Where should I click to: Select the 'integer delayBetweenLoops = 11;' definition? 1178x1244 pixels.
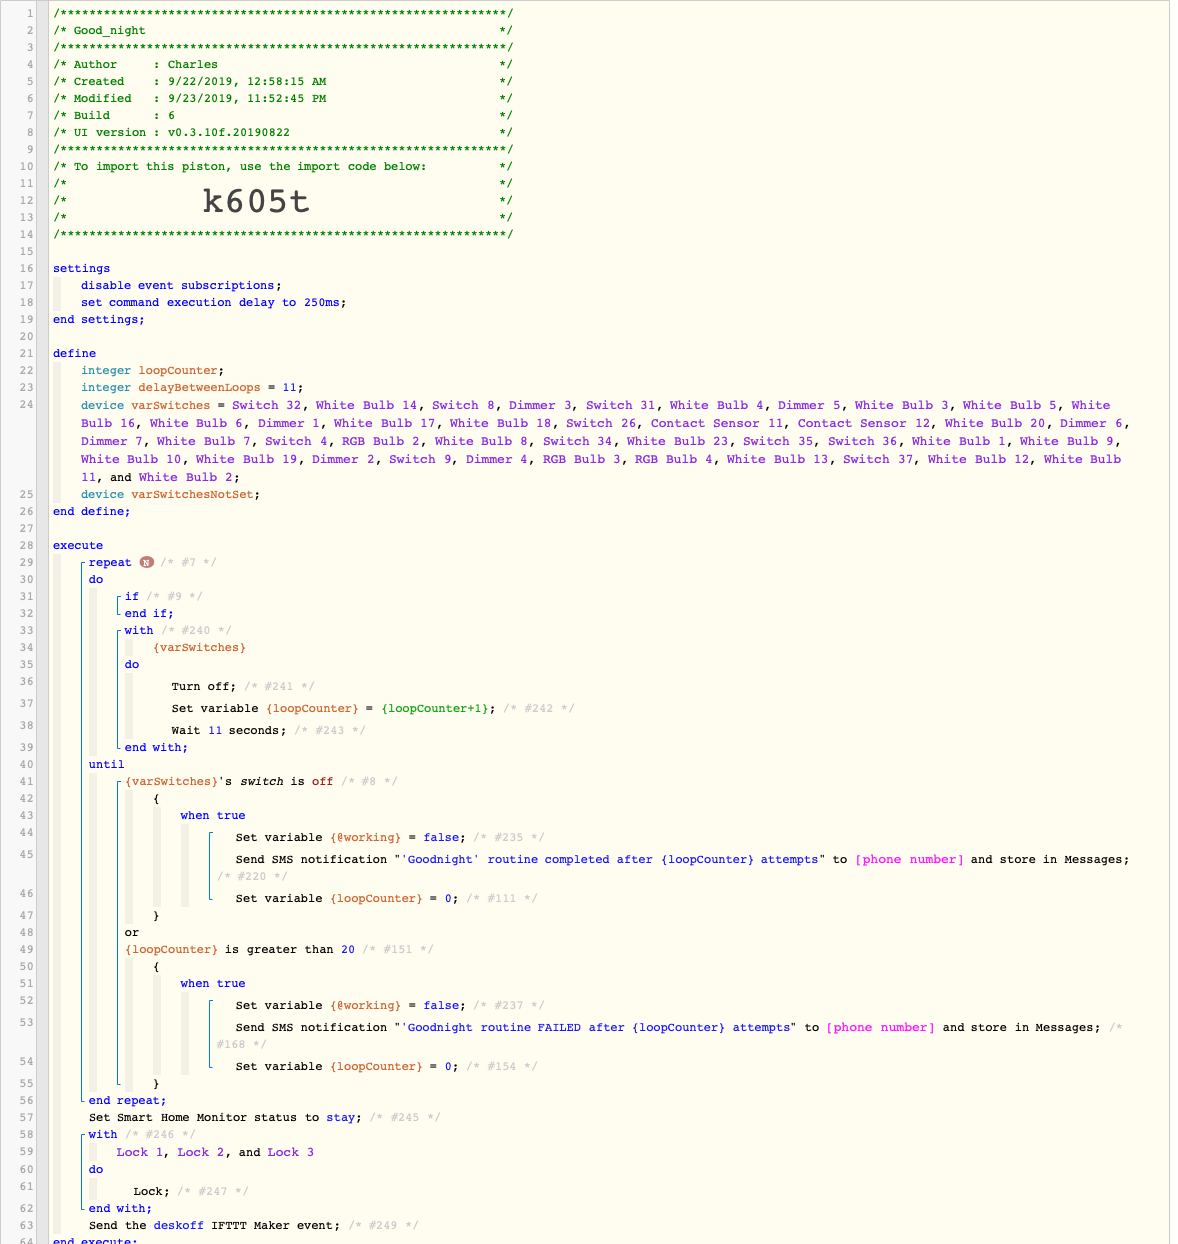tap(192, 387)
